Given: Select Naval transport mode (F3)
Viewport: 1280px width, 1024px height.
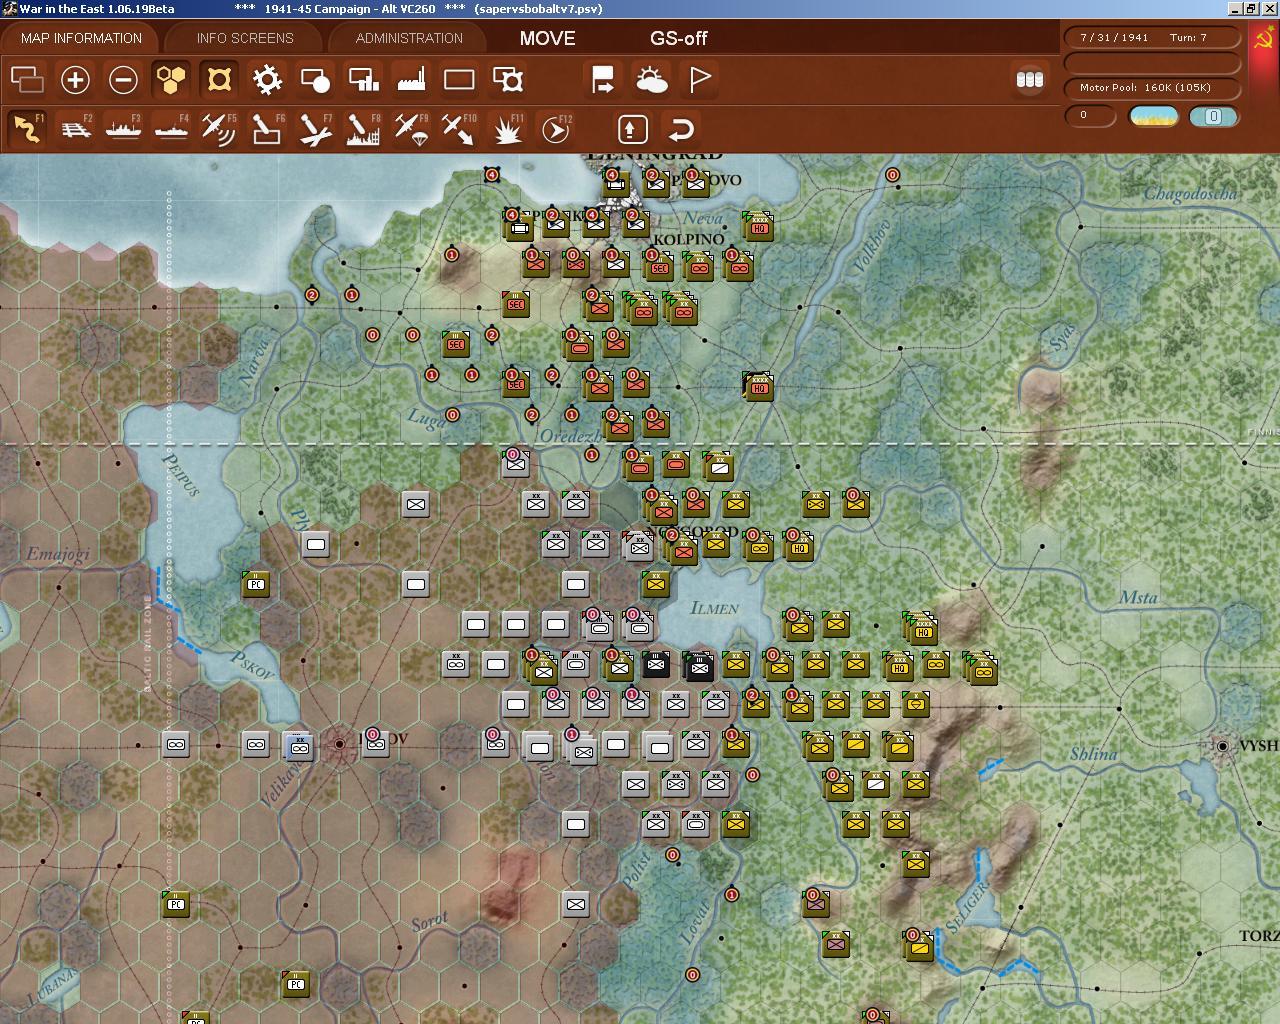Looking at the screenshot, I should pos(123,129).
